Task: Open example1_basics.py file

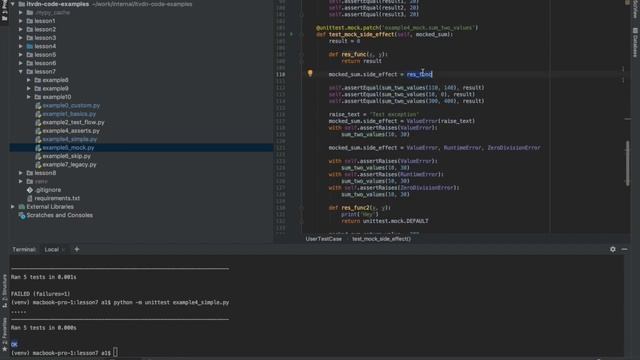Action: [69, 114]
